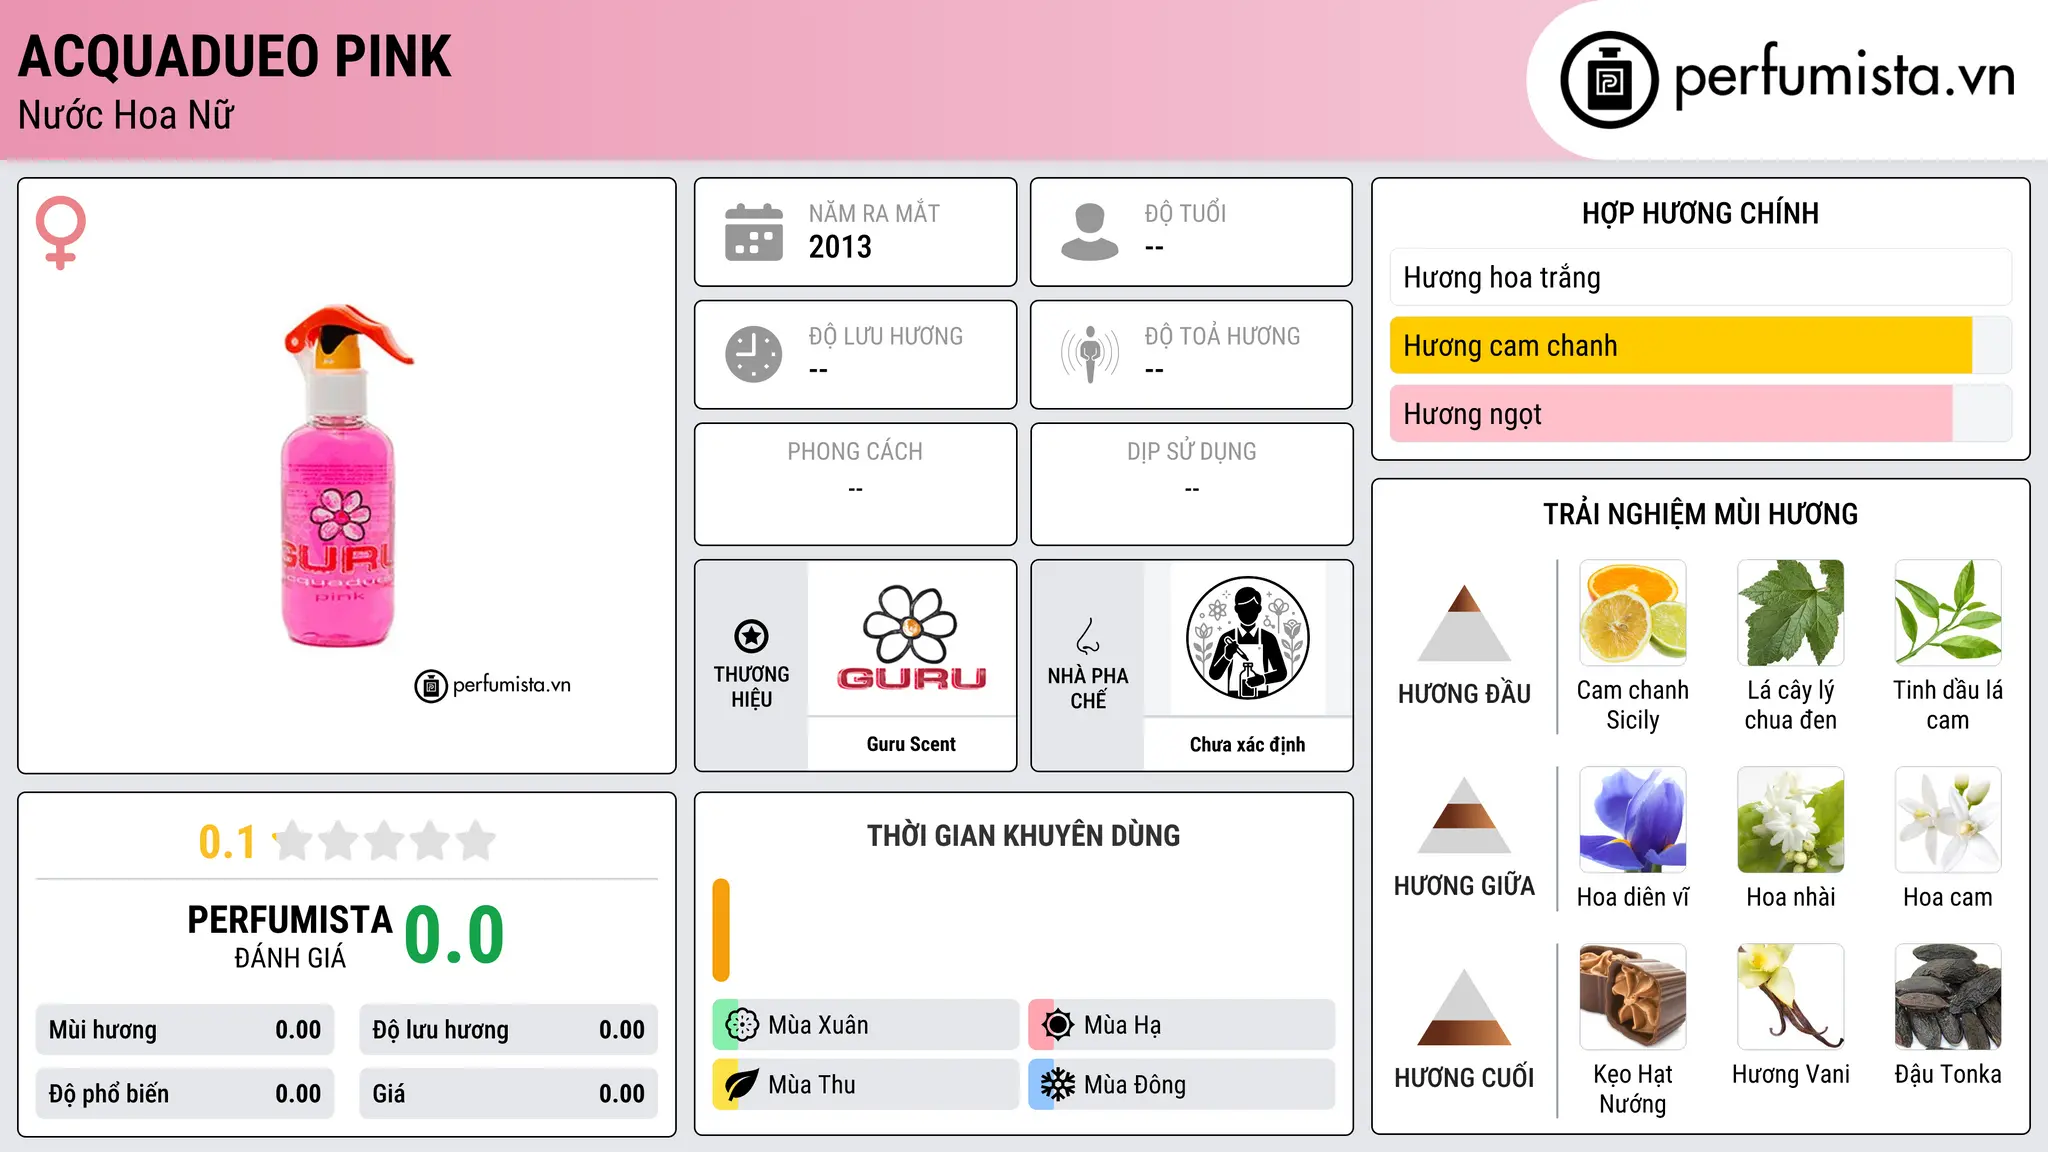Select the Mùa Đông season label
This screenshot has height=1152, width=2048.
point(1135,1085)
